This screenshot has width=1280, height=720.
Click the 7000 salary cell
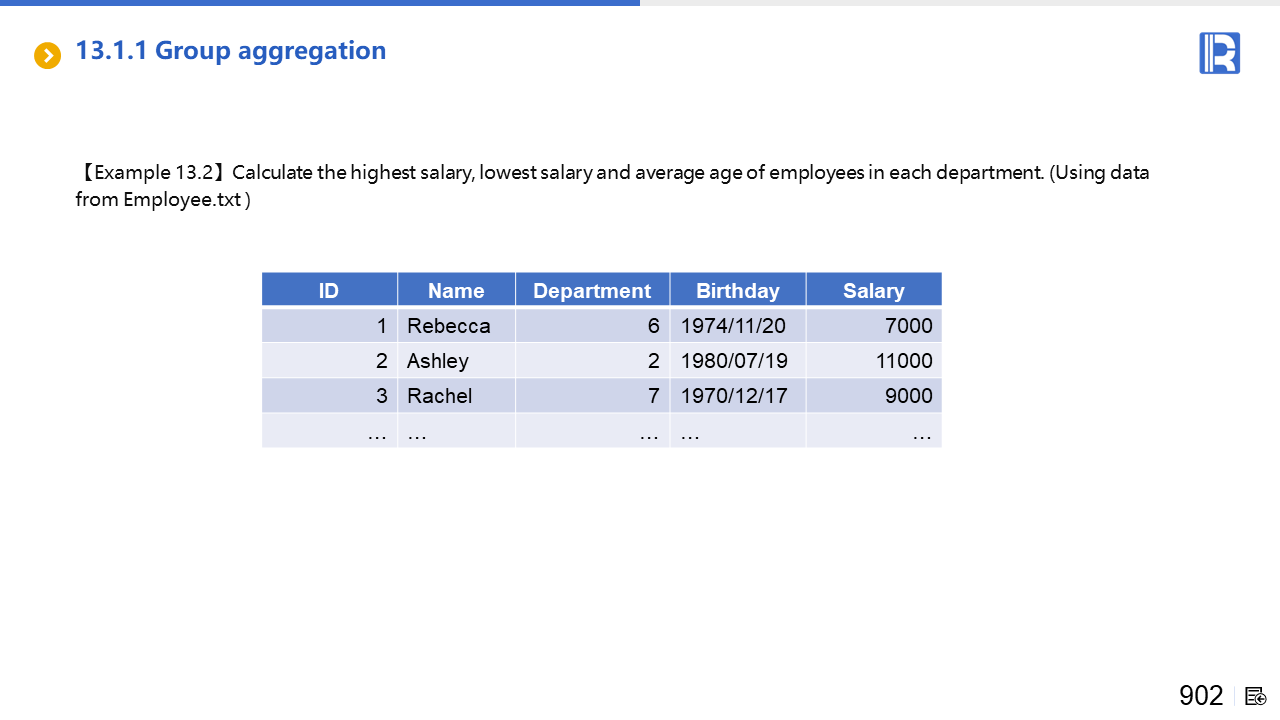(x=908, y=326)
